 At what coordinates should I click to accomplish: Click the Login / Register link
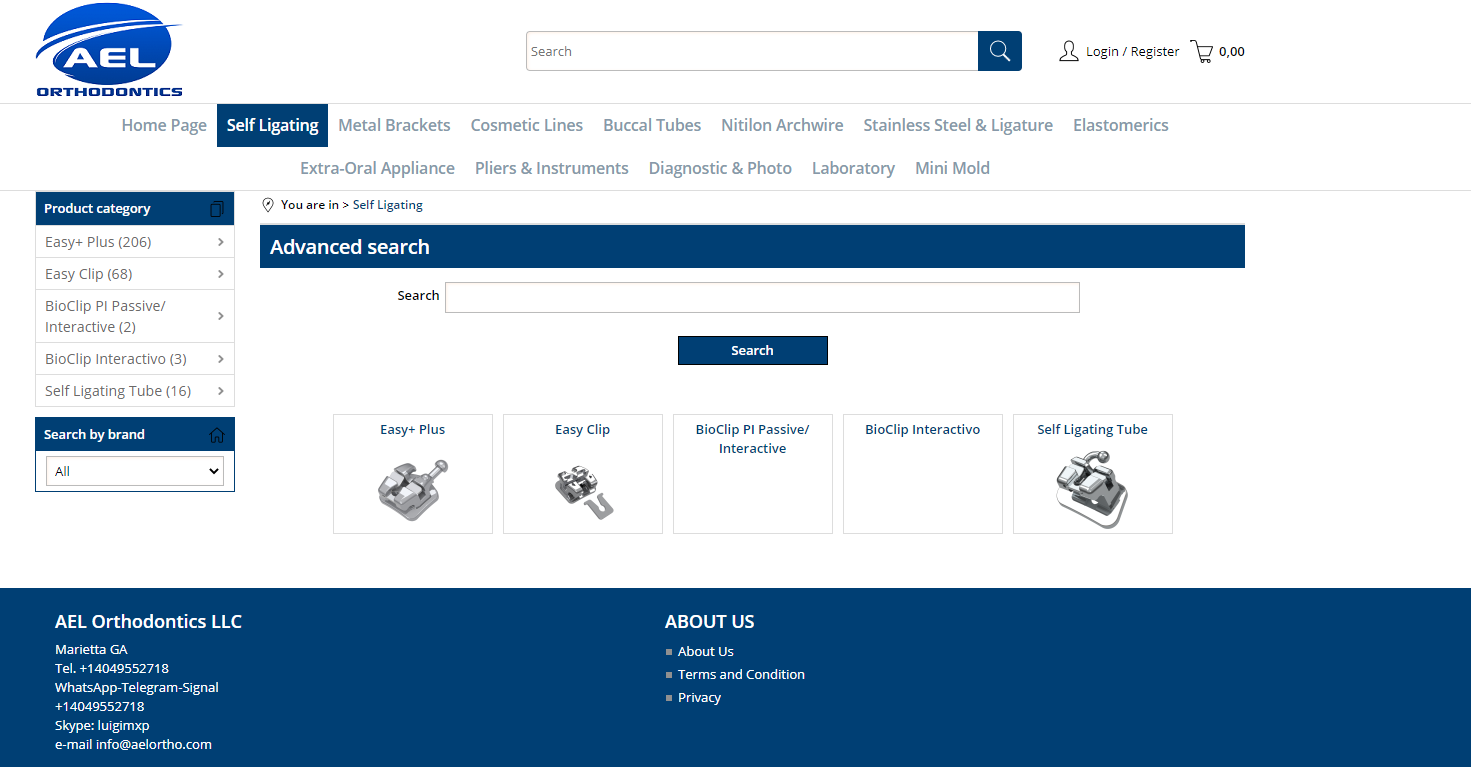pyautogui.click(x=1133, y=52)
